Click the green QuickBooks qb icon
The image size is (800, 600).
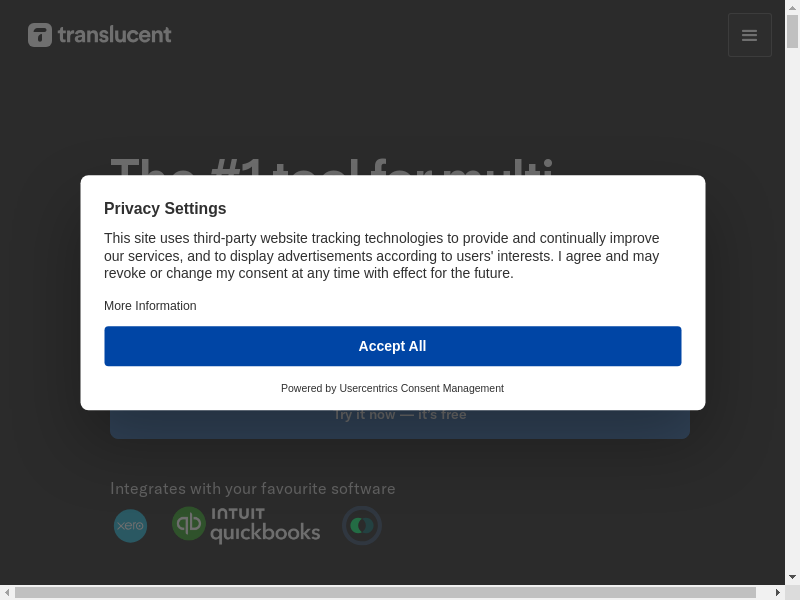click(x=188, y=524)
